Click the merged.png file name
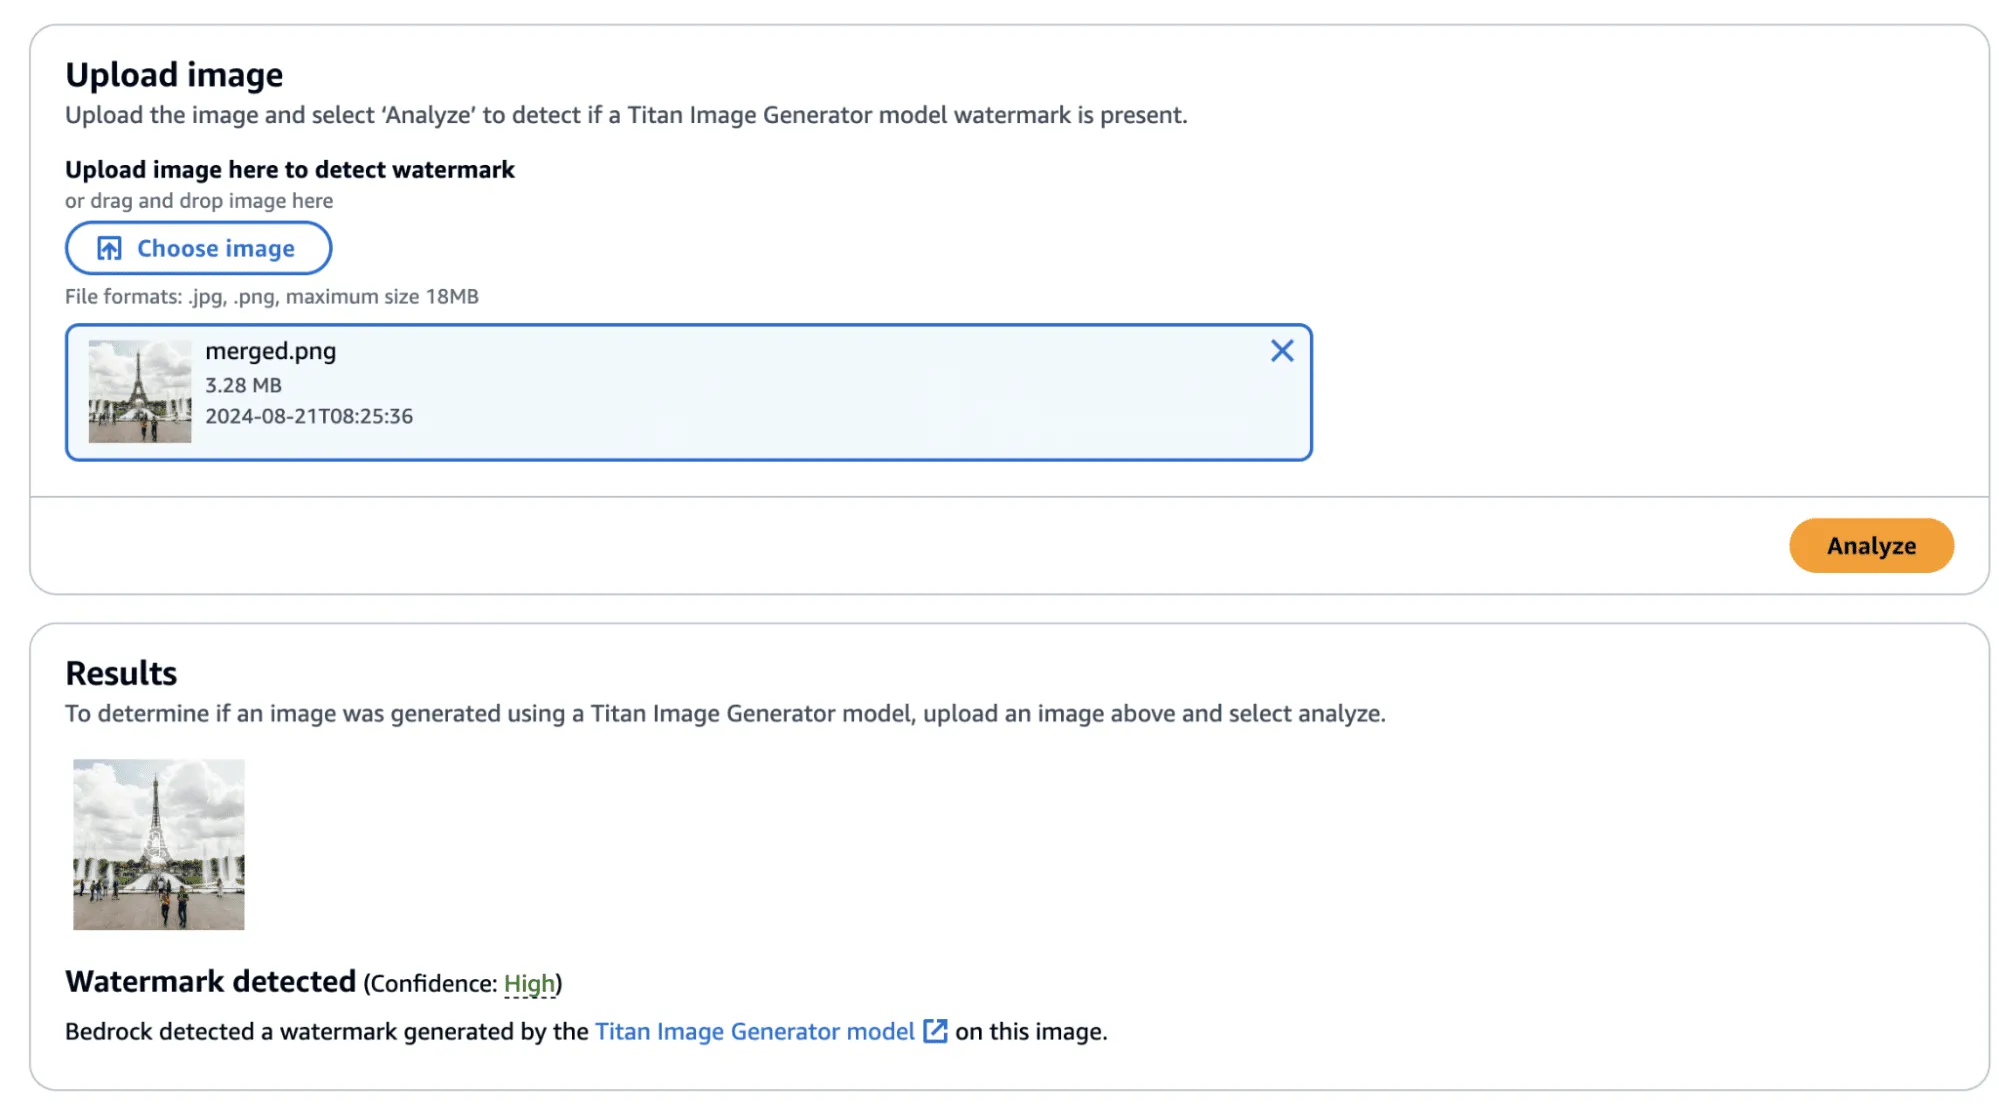 pos(270,351)
